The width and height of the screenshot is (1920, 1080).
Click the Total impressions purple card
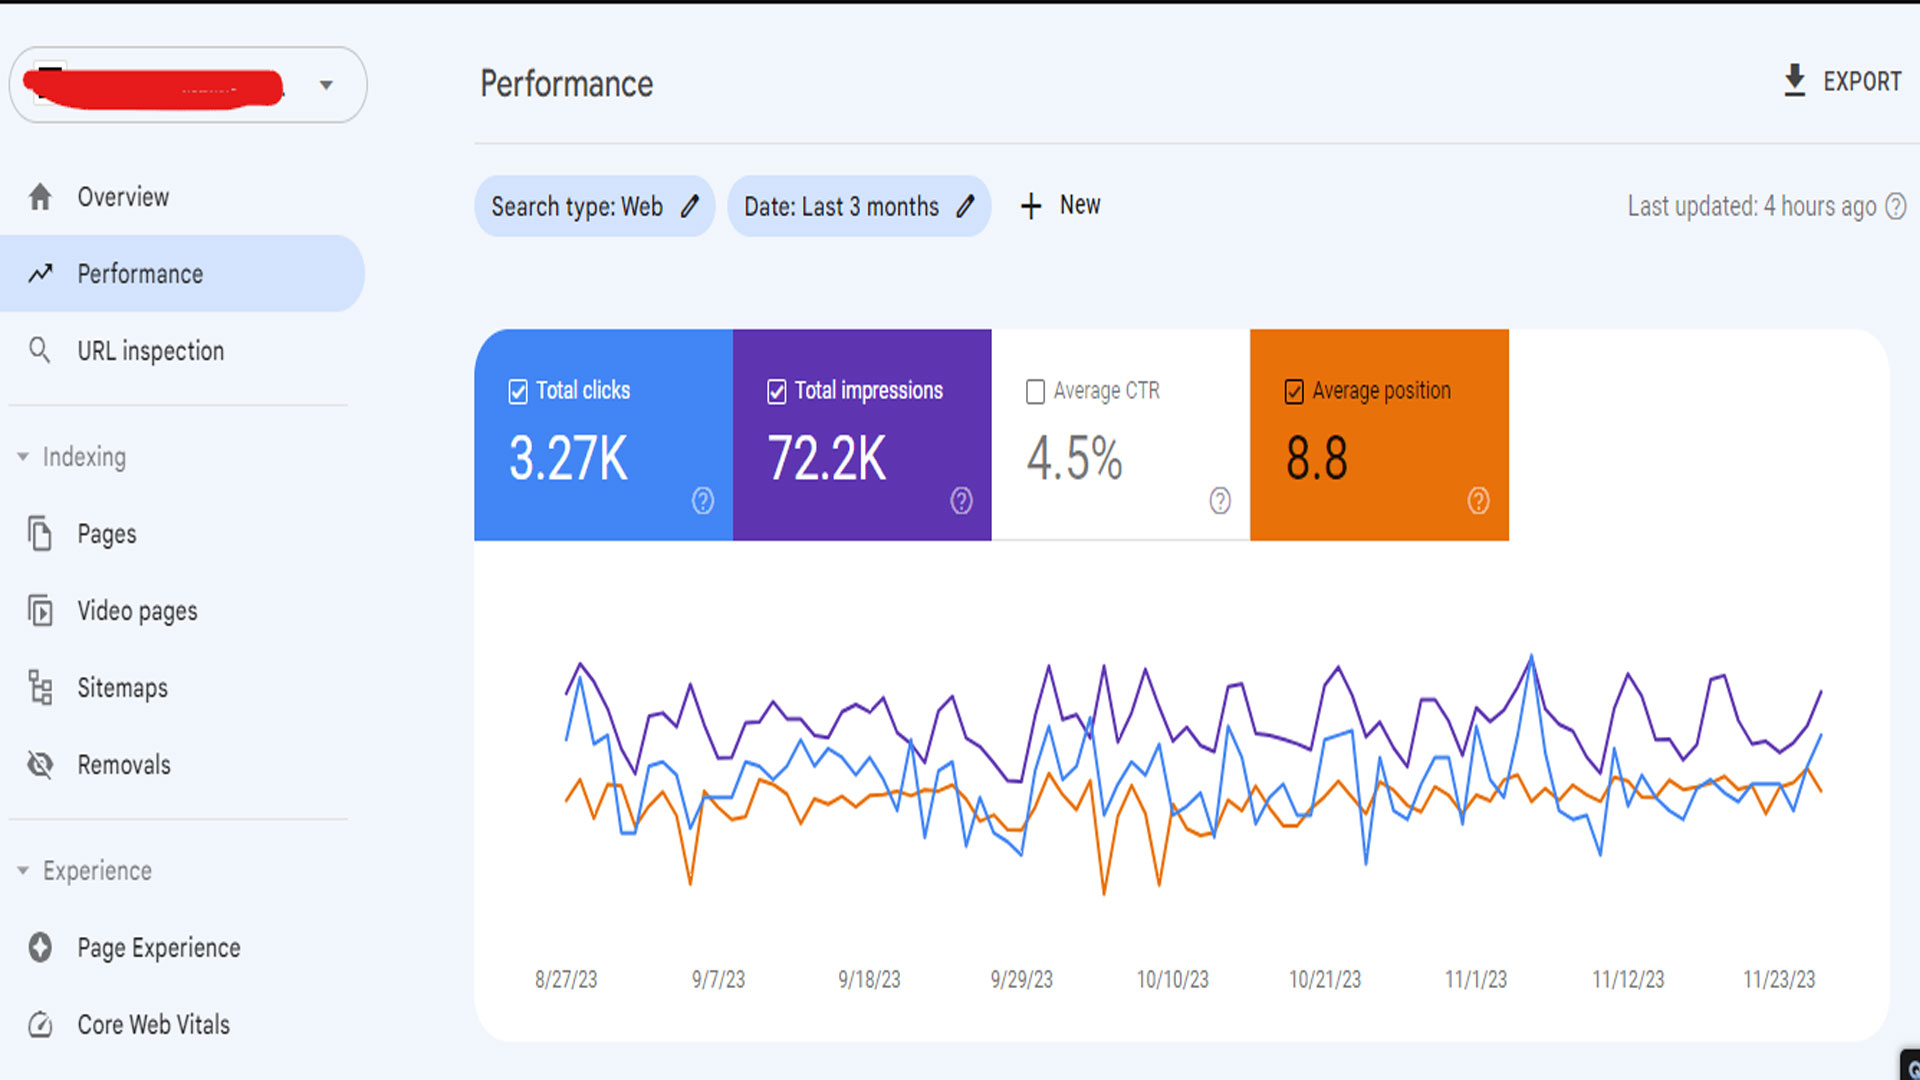(x=861, y=435)
